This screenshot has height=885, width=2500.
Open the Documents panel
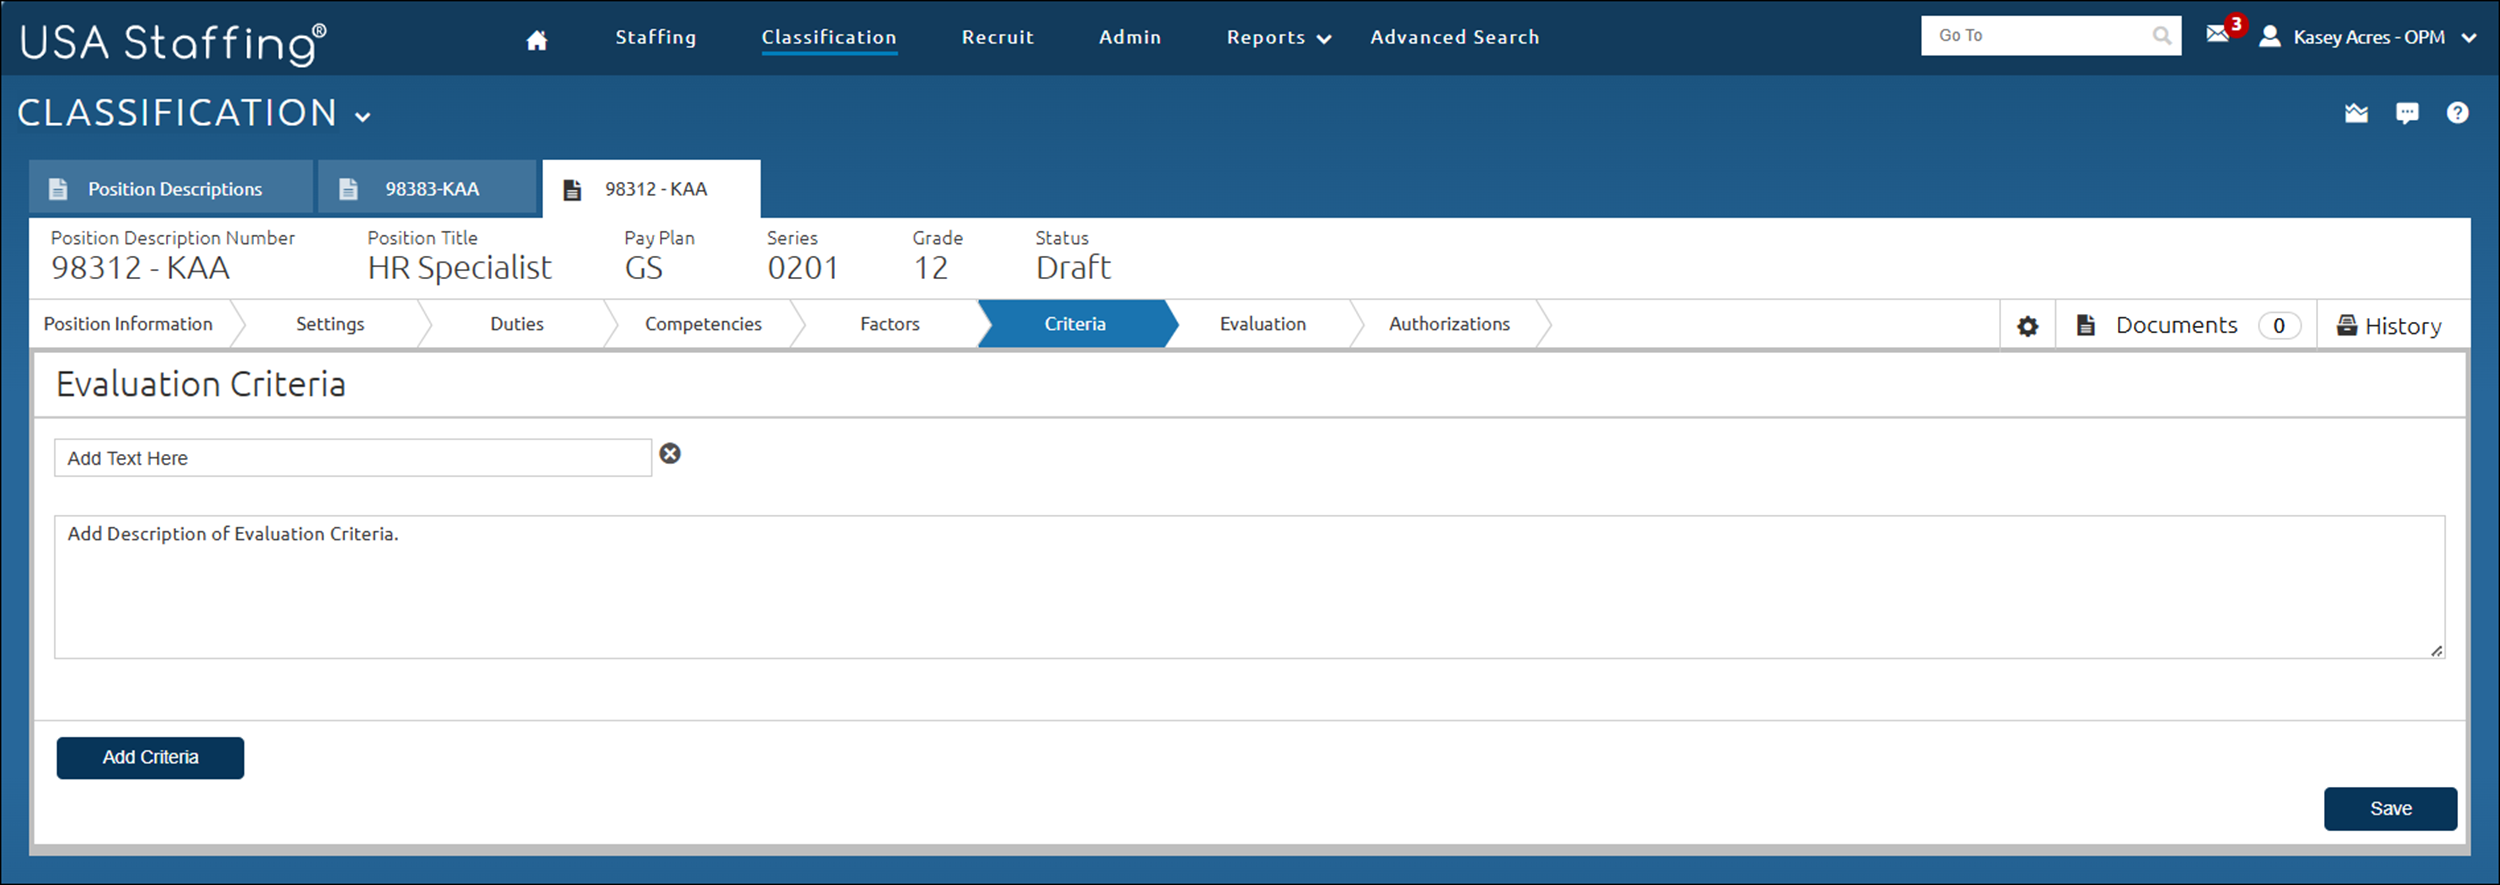(x=2186, y=325)
